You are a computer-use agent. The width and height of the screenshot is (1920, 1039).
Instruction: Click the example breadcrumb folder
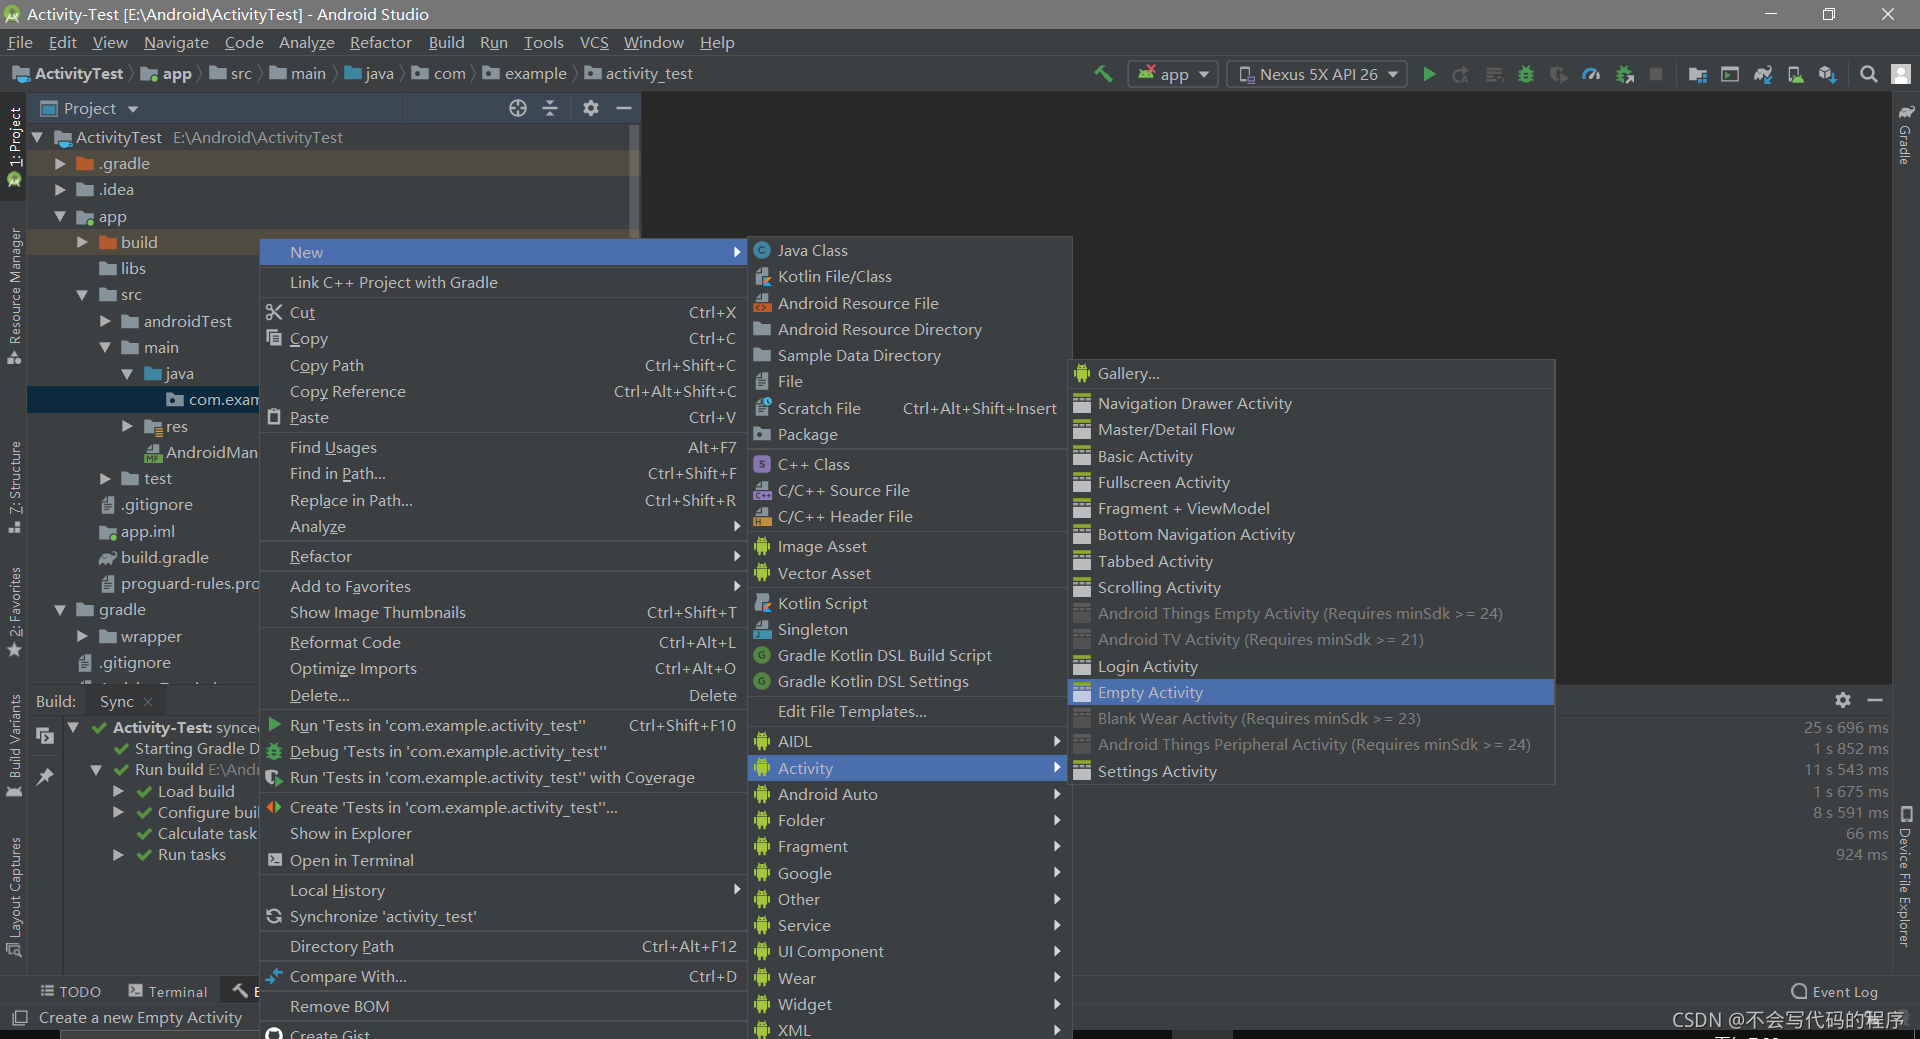(x=524, y=73)
